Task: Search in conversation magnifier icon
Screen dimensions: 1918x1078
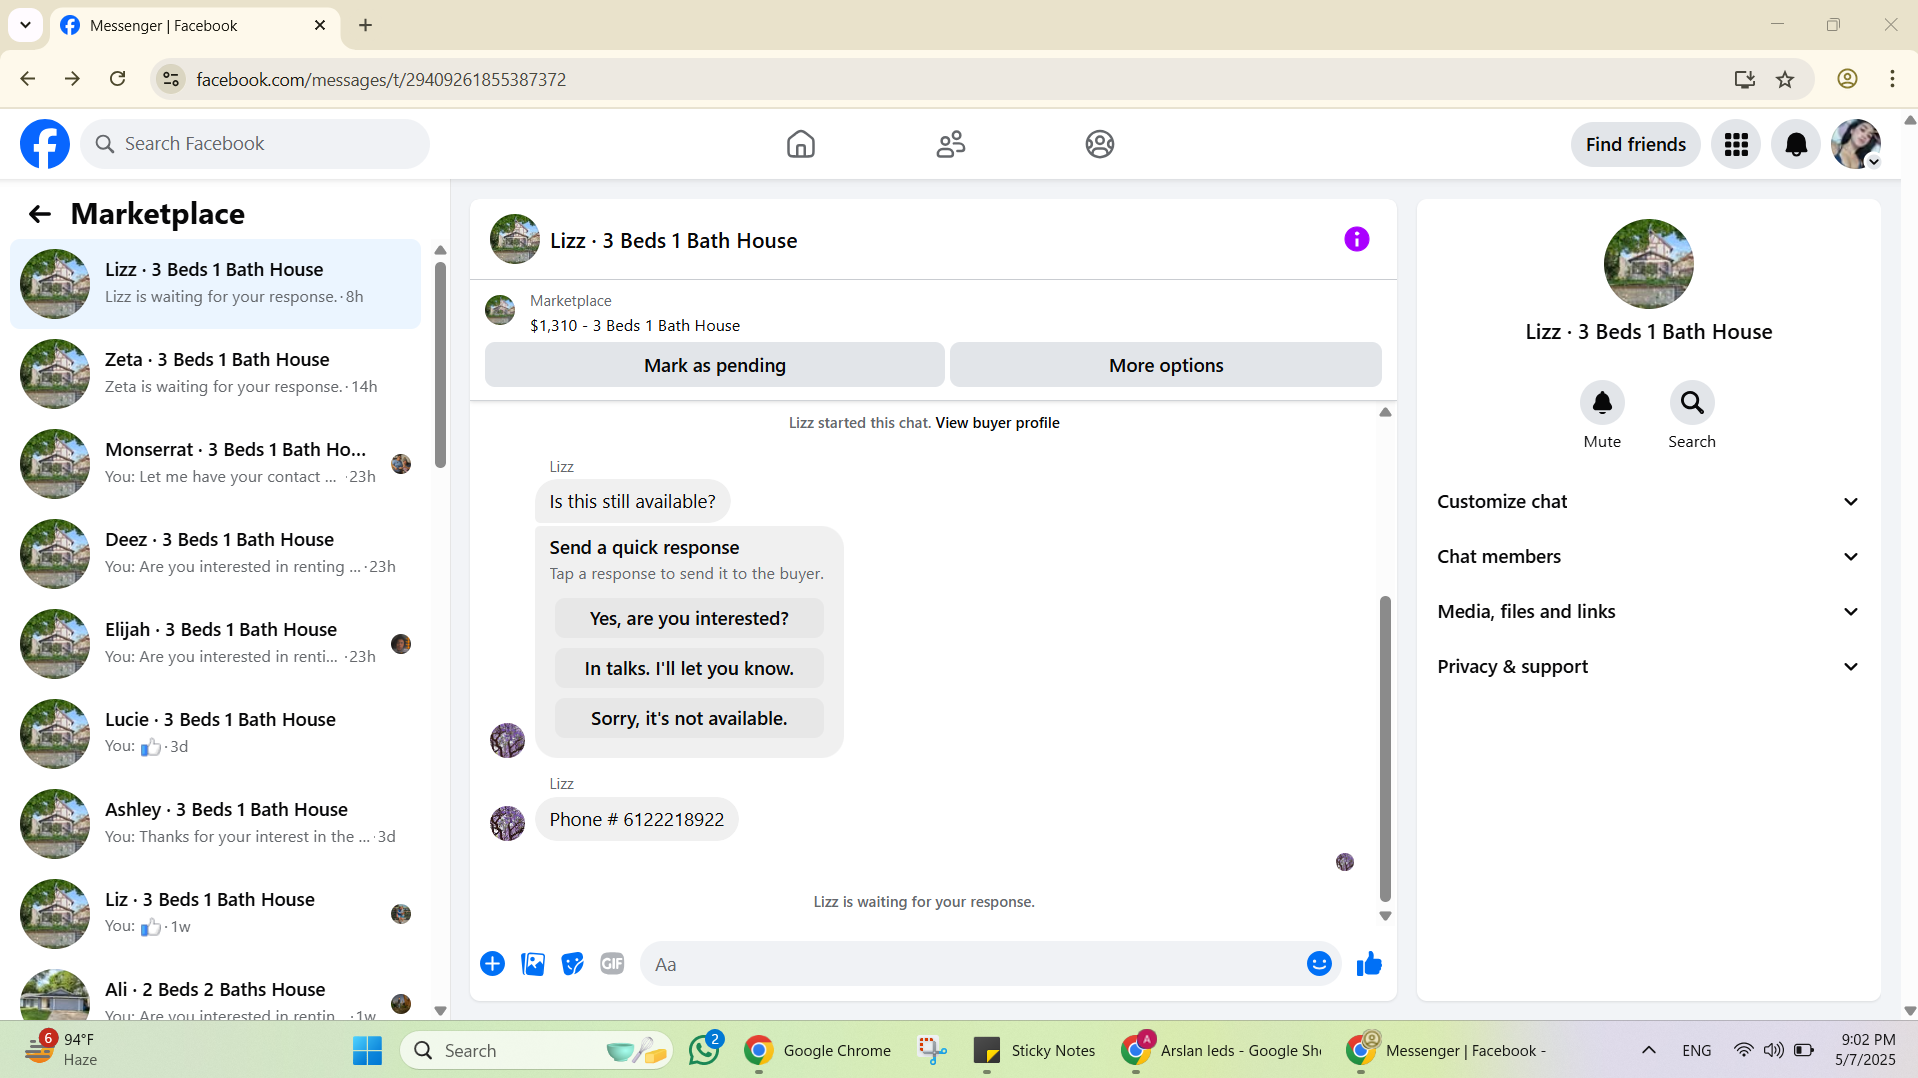Action: click(x=1691, y=402)
